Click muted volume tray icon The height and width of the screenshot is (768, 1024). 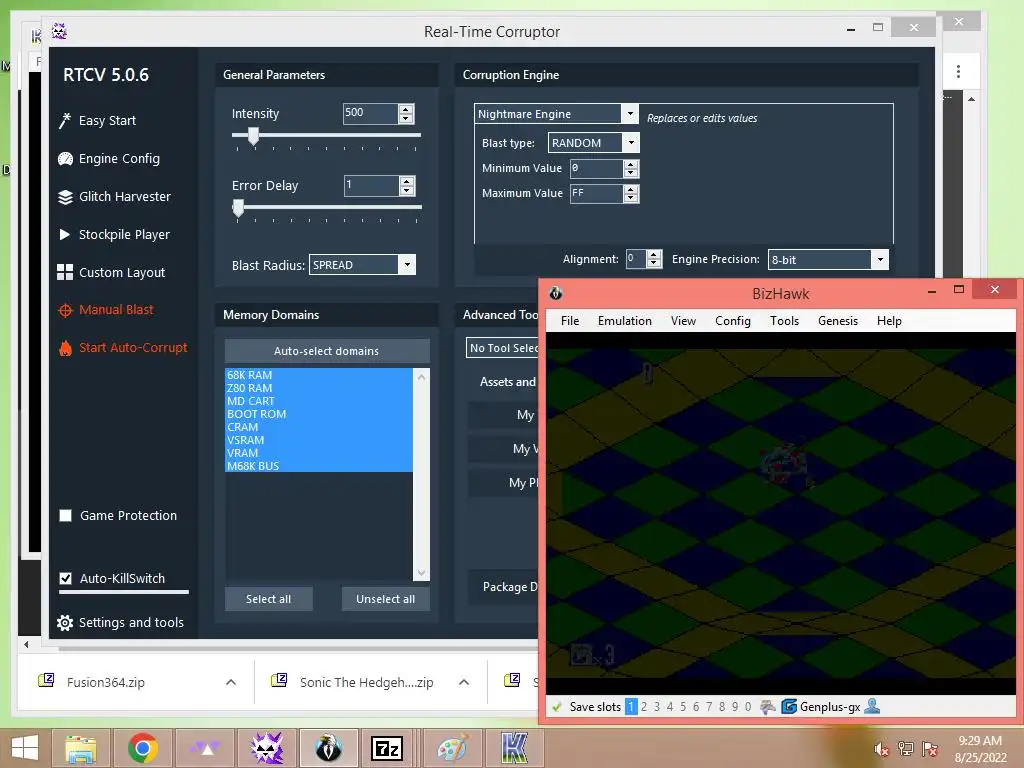click(882, 749)
